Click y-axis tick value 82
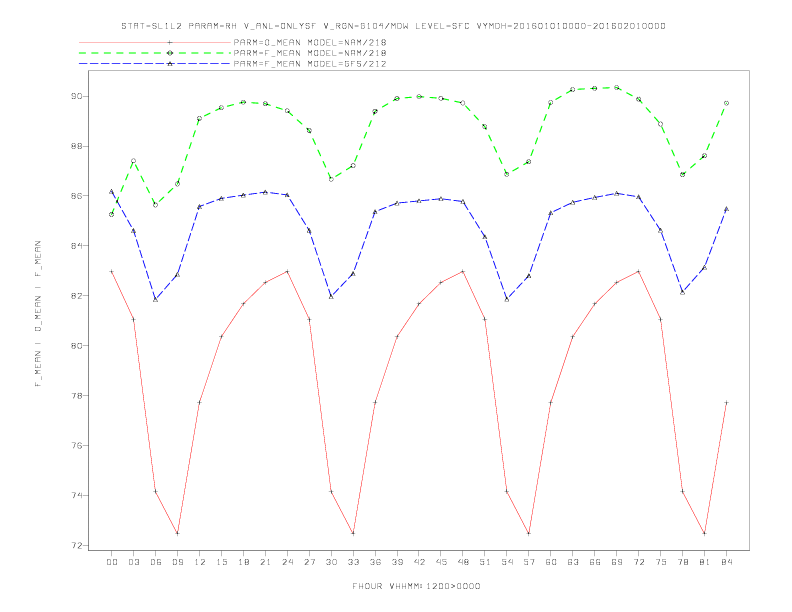 [77, 296]
